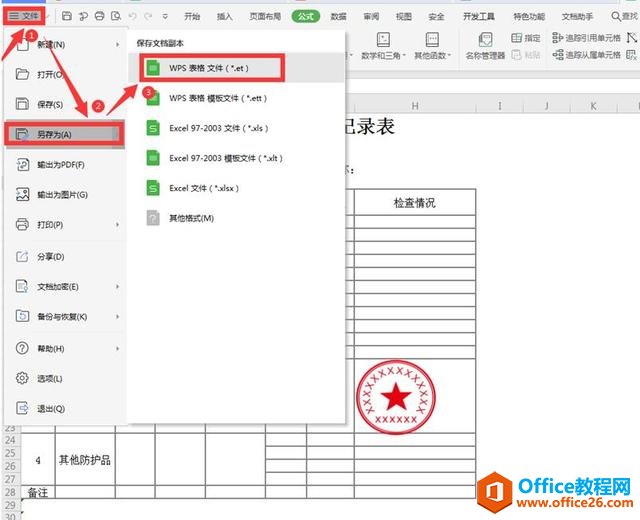This screenshot has height=520, width=640.
Task: Switch to the 开始 ribbon tab
Action: point(192,16)
